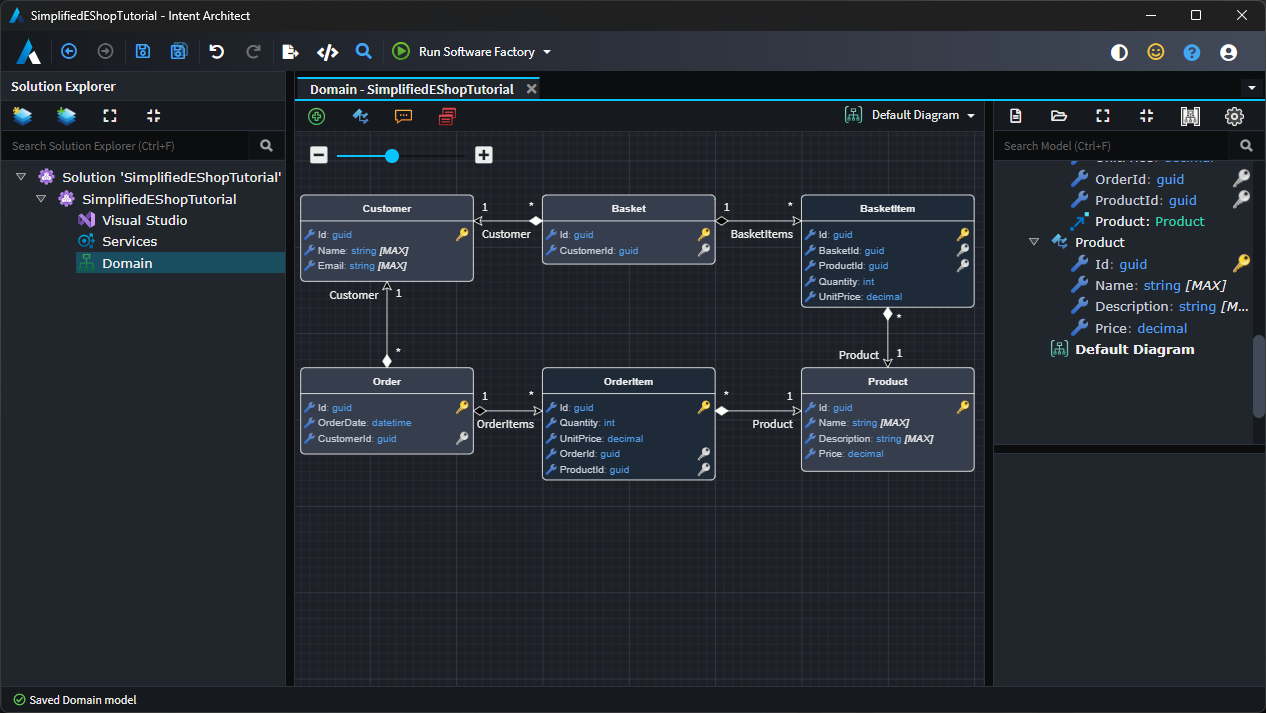1266x713 pixels.
Task: Click the Save All double-disk icon
Action: 179,52
